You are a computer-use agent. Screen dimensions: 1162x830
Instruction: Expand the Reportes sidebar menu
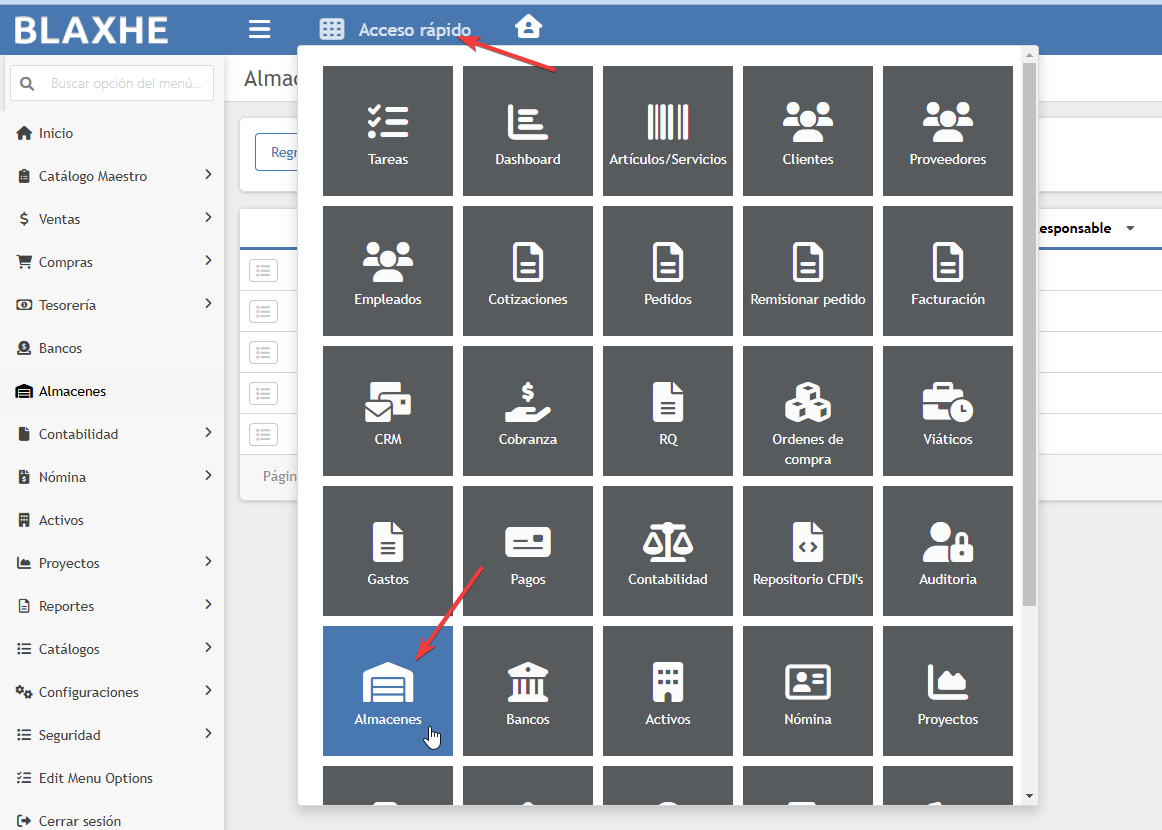(114, 605)
